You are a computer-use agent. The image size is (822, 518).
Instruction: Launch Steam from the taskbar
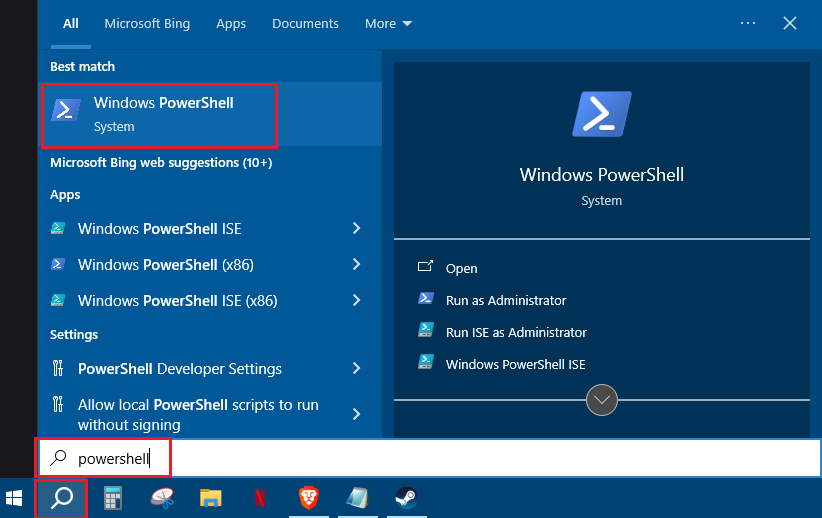(x=406, y=498)
